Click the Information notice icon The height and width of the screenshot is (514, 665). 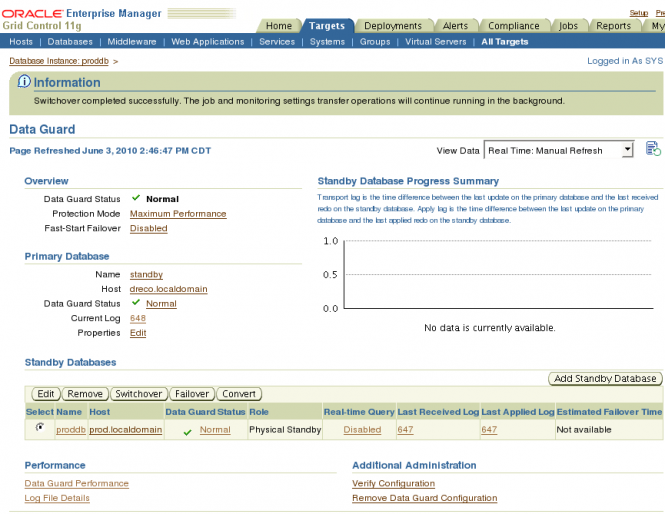(24, 81)
